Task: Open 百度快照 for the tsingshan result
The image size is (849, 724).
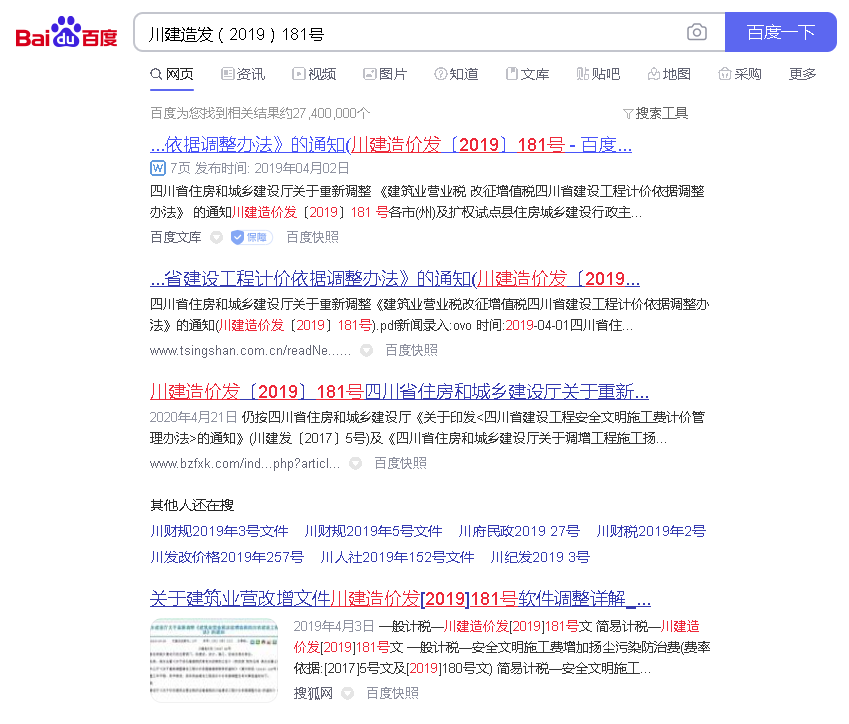Action: click(411, 351)
